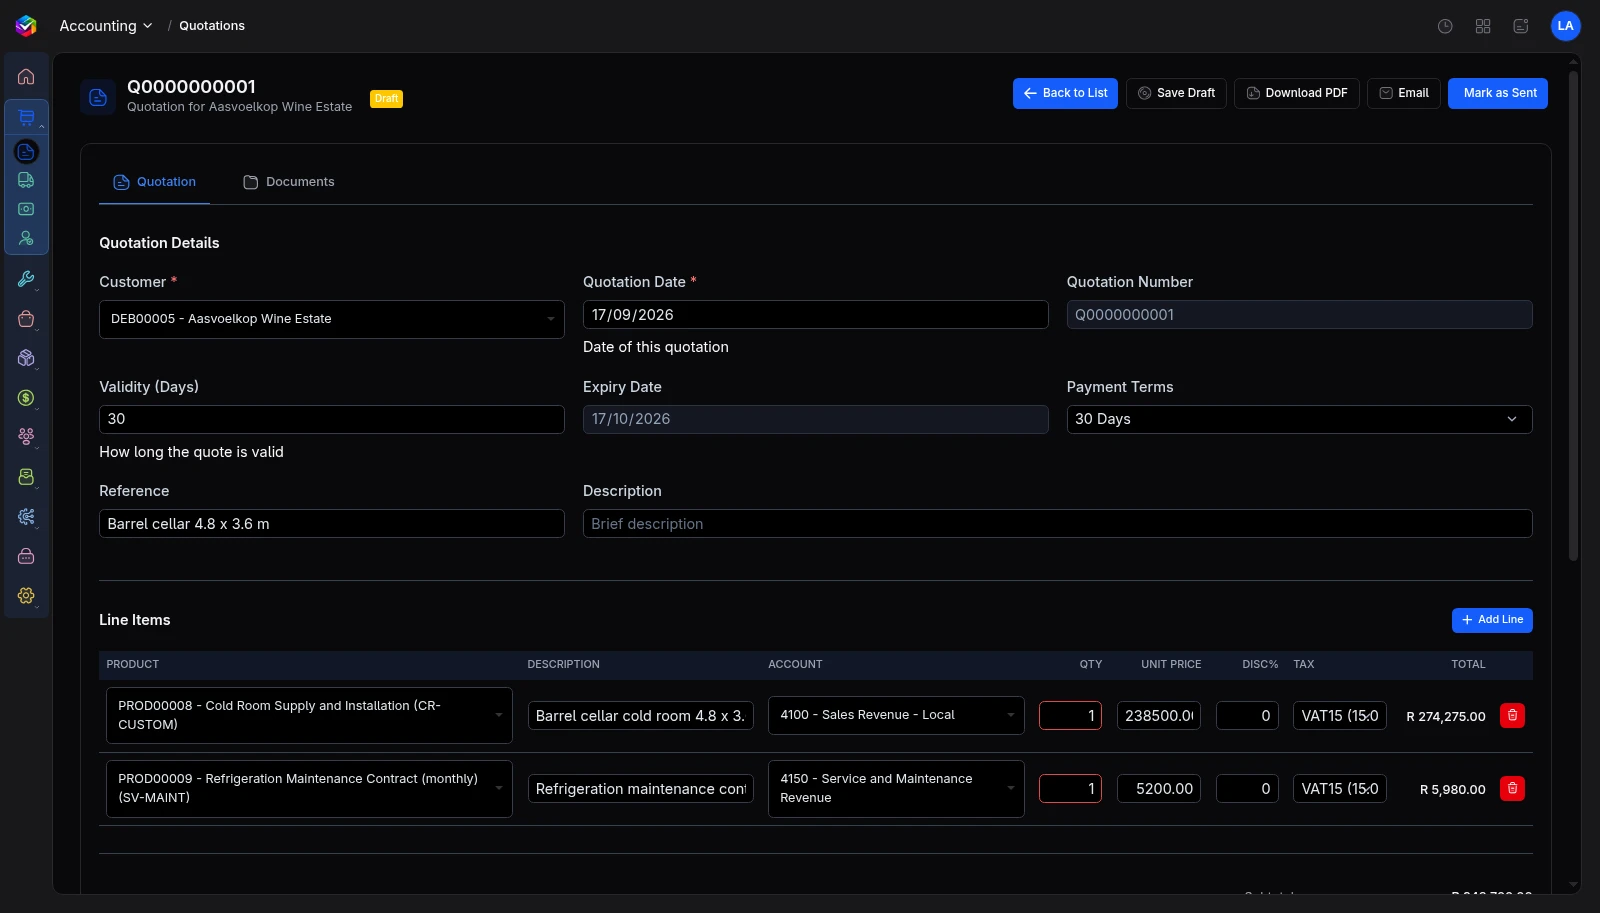Screen dimensions: 1600x913
Task: Click quantity field of the Cold Room line
Action: 1070,716
